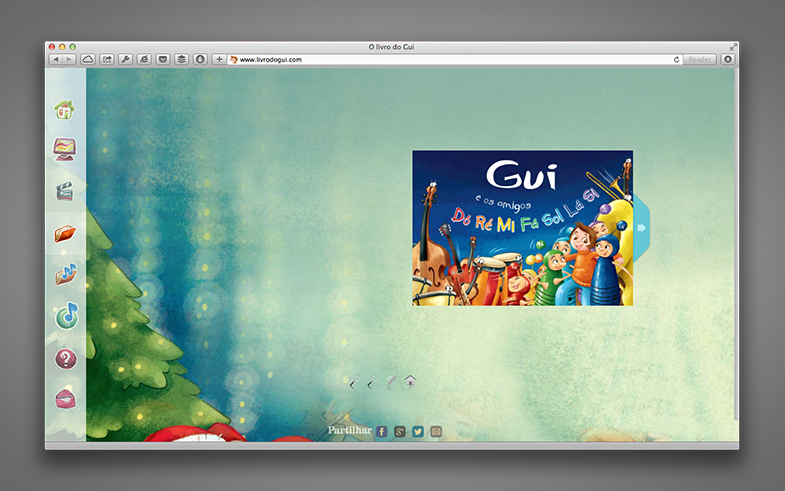This screenshot has height=491, width=785.
Task: Open the monitor screen icon in the sidebar
Action: tap(65, 150)
